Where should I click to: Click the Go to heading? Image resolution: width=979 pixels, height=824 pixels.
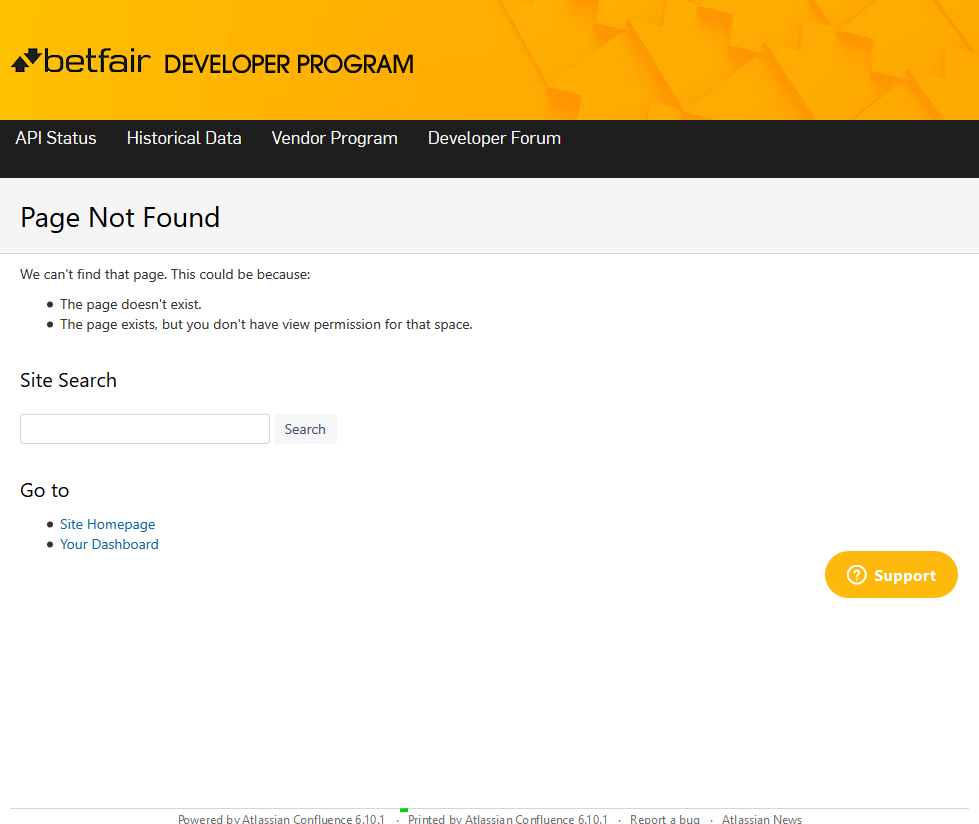(44, 490)
